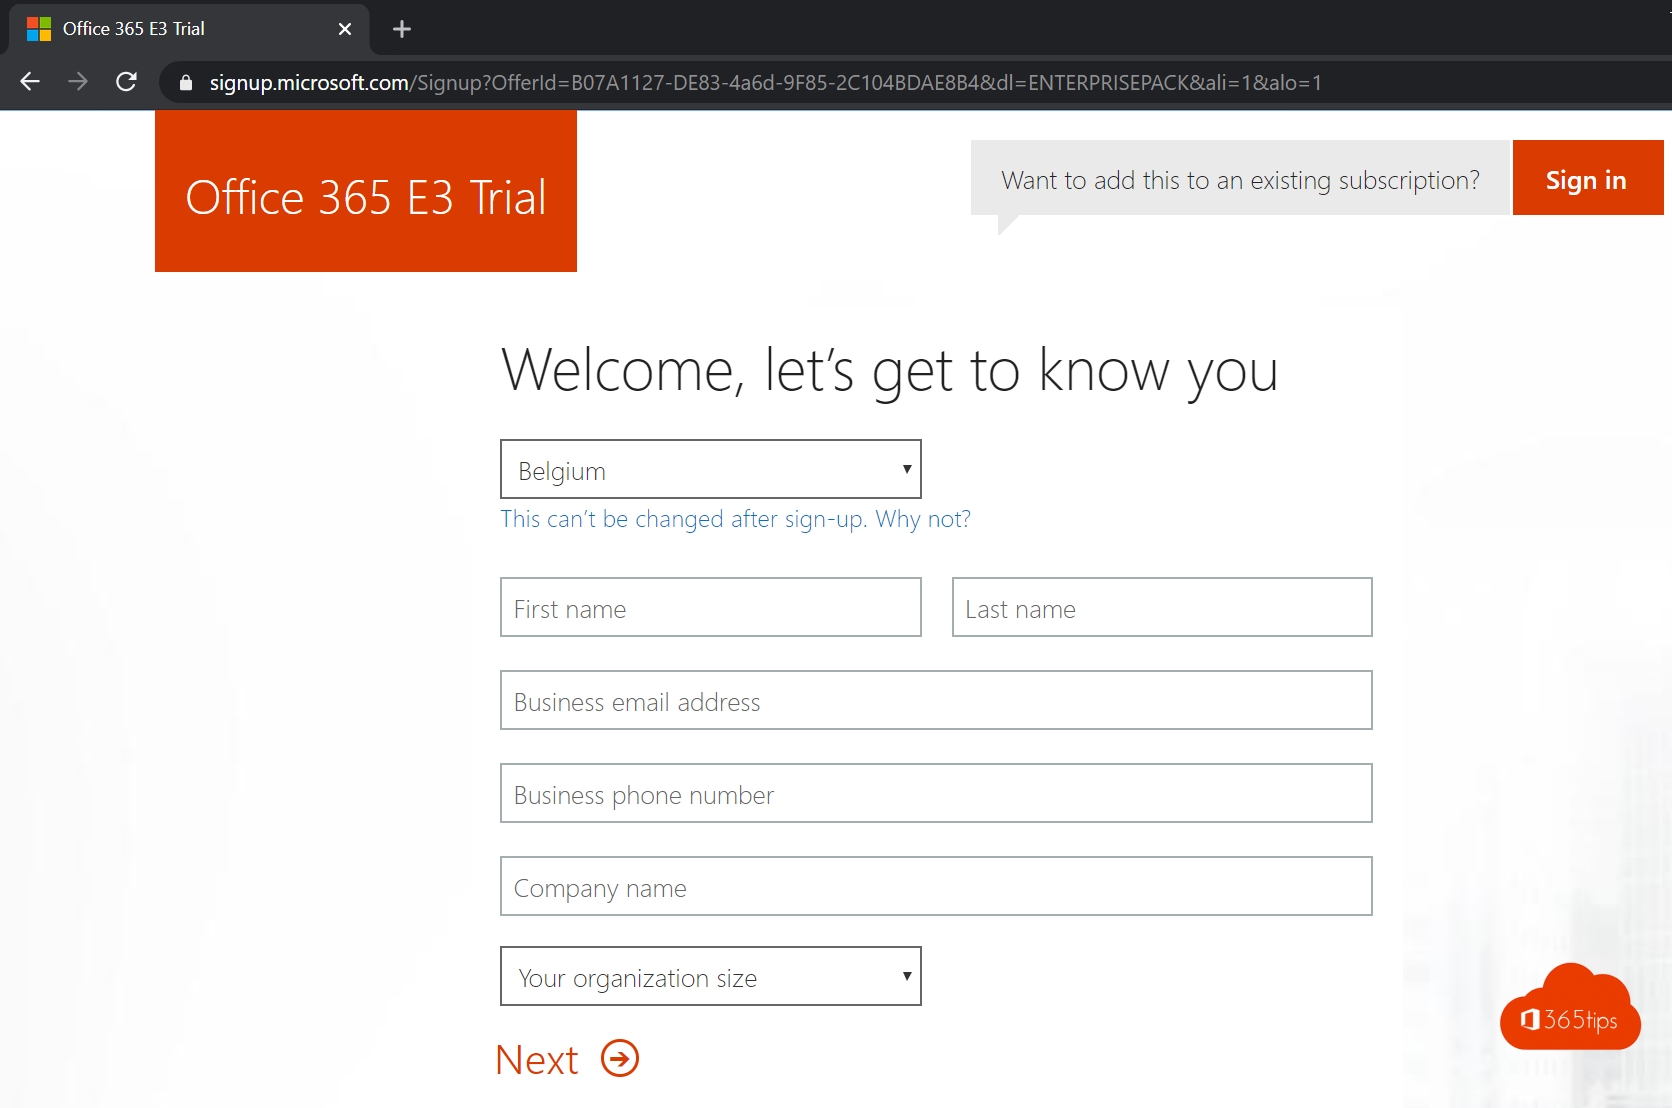Expand the Your organization size dropdown

tap(711, 976)
